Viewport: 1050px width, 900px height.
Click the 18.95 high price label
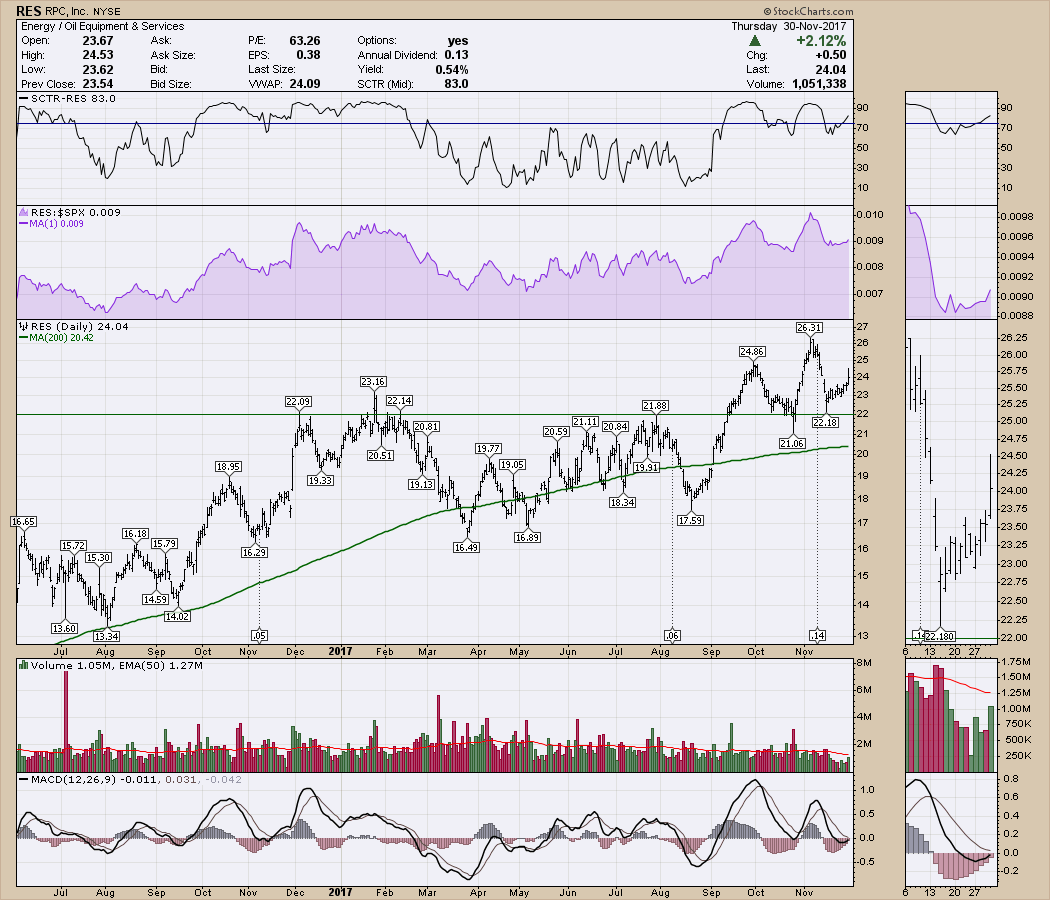pos(228,467)
